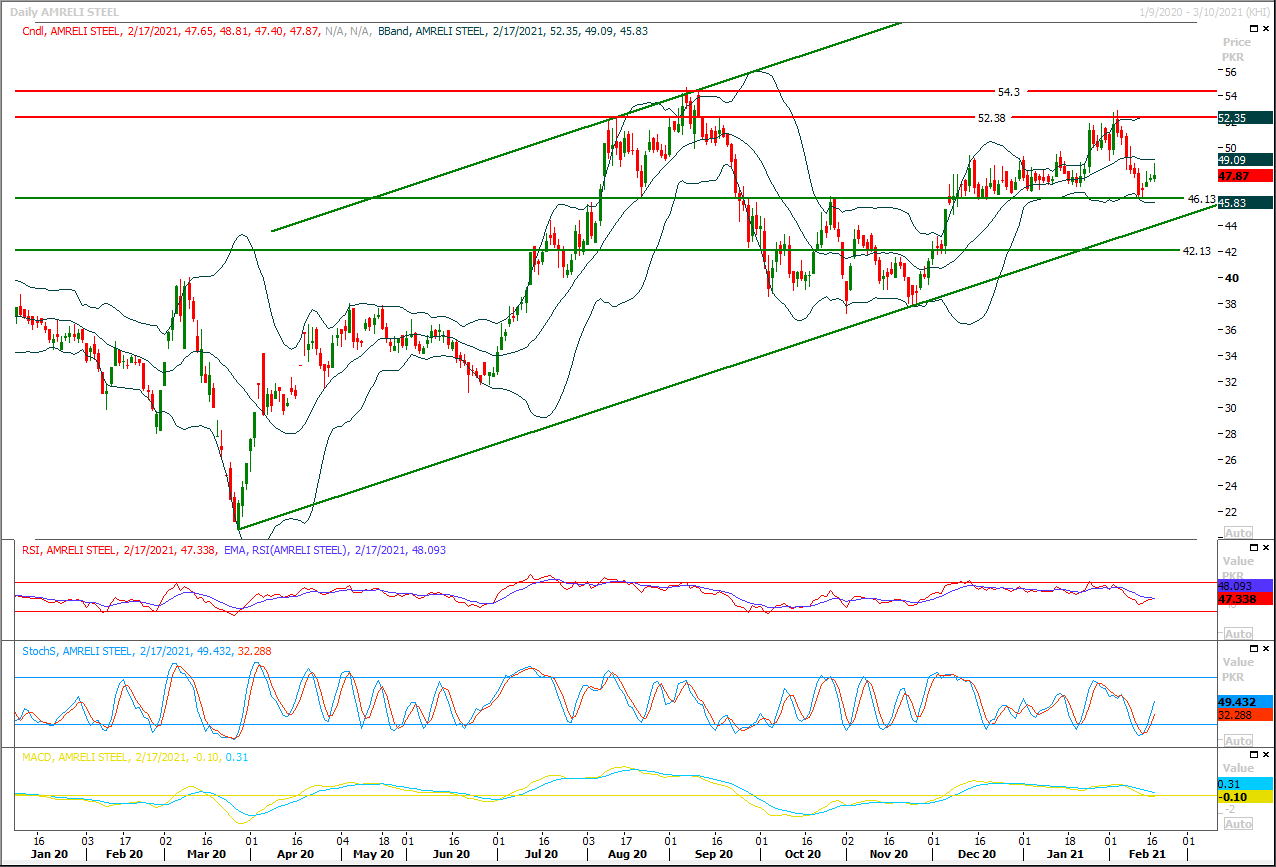The width and height of the screenshot is (1276, 867).
Task: Click the 49.09 middle band price tag
Action: pyautogui.click(x=1245, y=160)
